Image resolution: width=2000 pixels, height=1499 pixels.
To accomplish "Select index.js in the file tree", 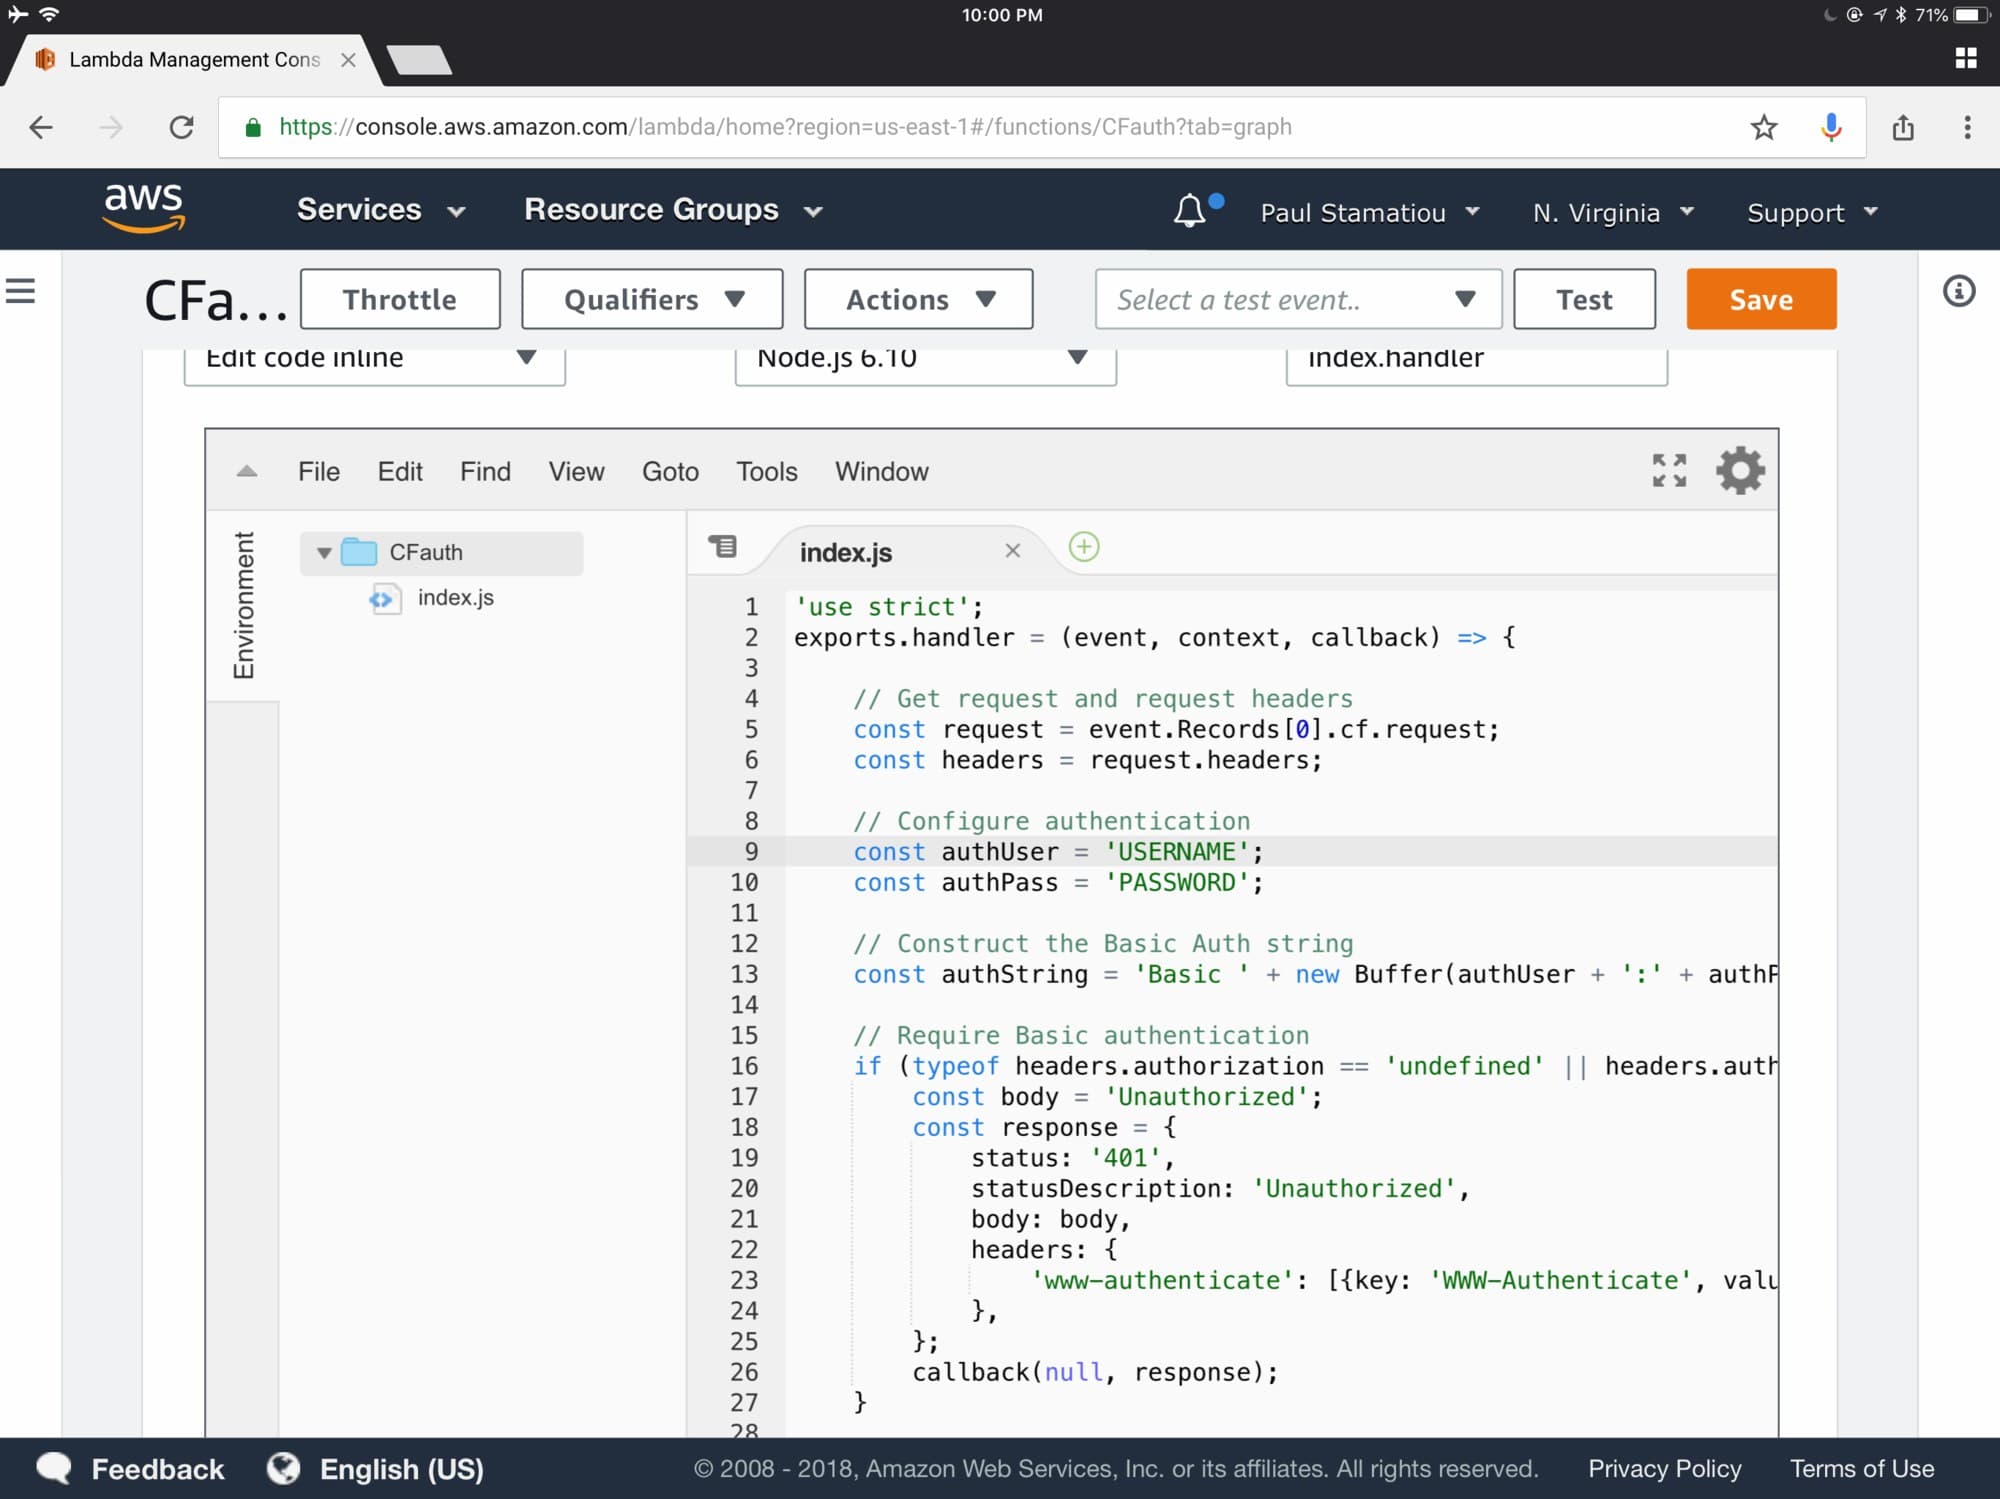I will (455, 598).
